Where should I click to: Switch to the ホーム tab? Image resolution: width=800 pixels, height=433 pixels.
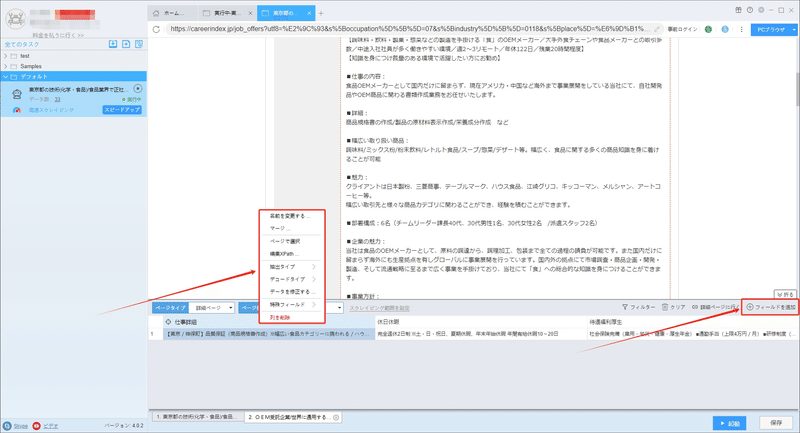pos(173,13)
